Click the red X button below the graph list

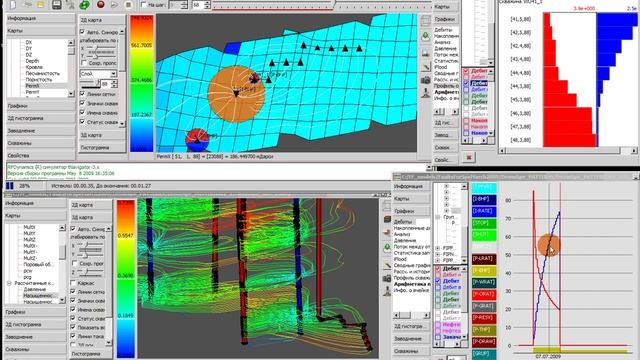[469, 157]
